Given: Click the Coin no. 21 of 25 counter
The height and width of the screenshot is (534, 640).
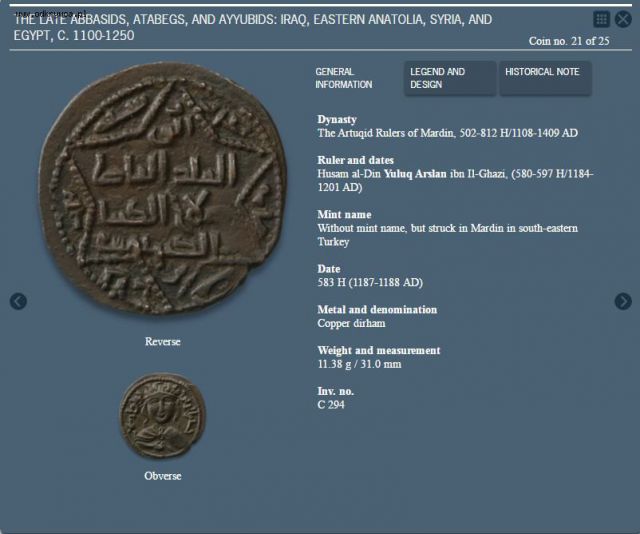Looking at the screenshot, I should pyautogui.click(x=569, y=41).
